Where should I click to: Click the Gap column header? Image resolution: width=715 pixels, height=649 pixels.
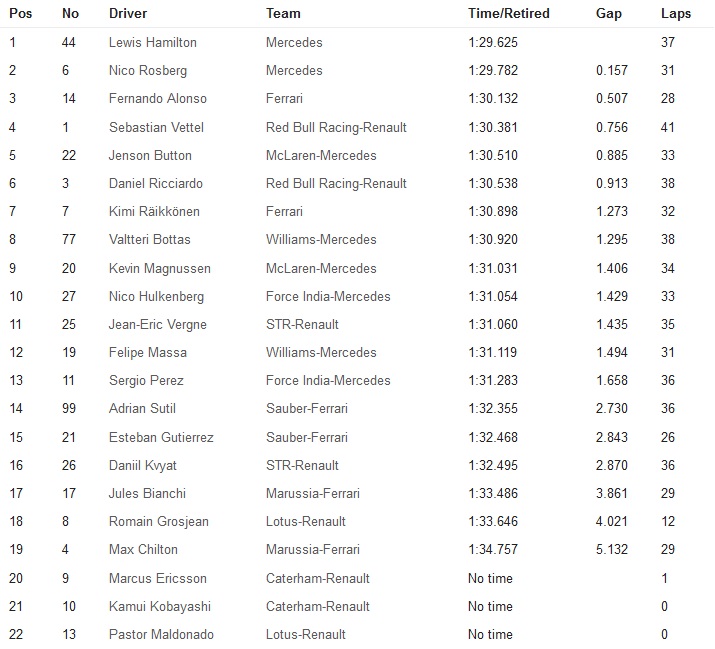pyautogui.click(x=609, y=14)
